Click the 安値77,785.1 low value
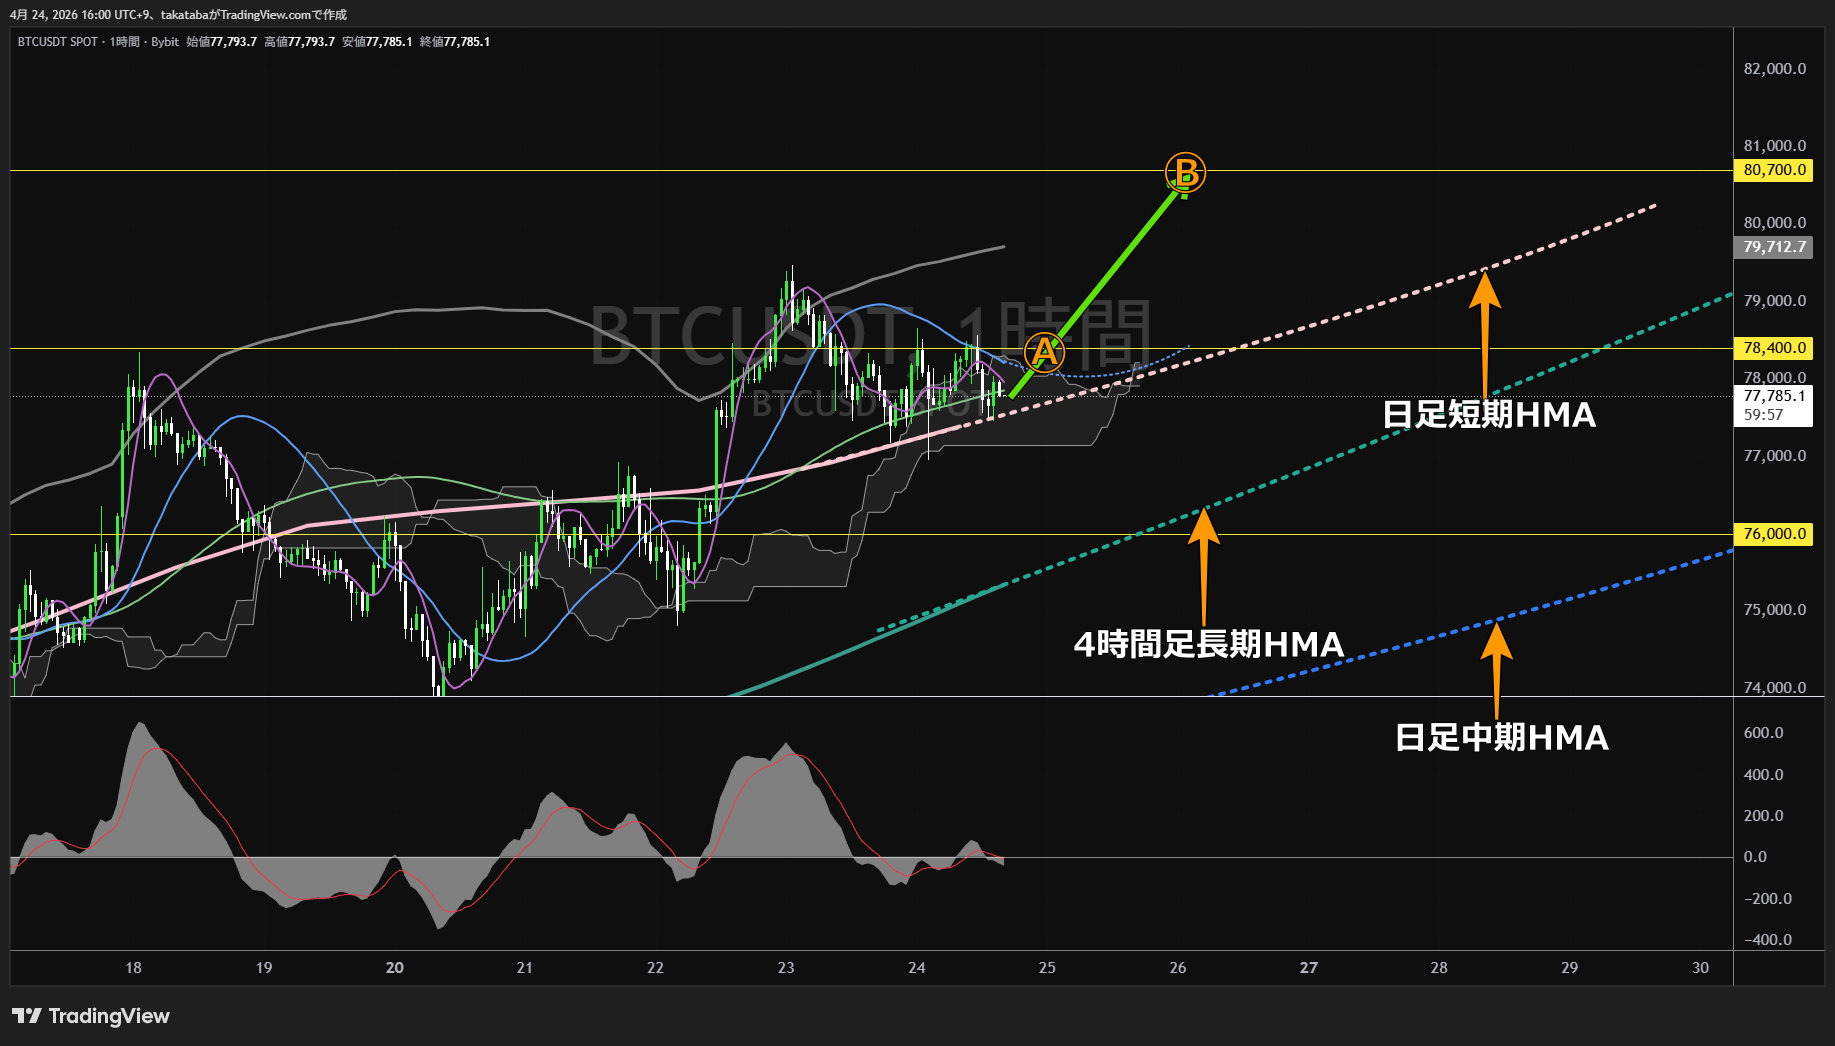The height and width of the screenshot is (1046, 1835). pyautogui.click(x=377, y=42)
